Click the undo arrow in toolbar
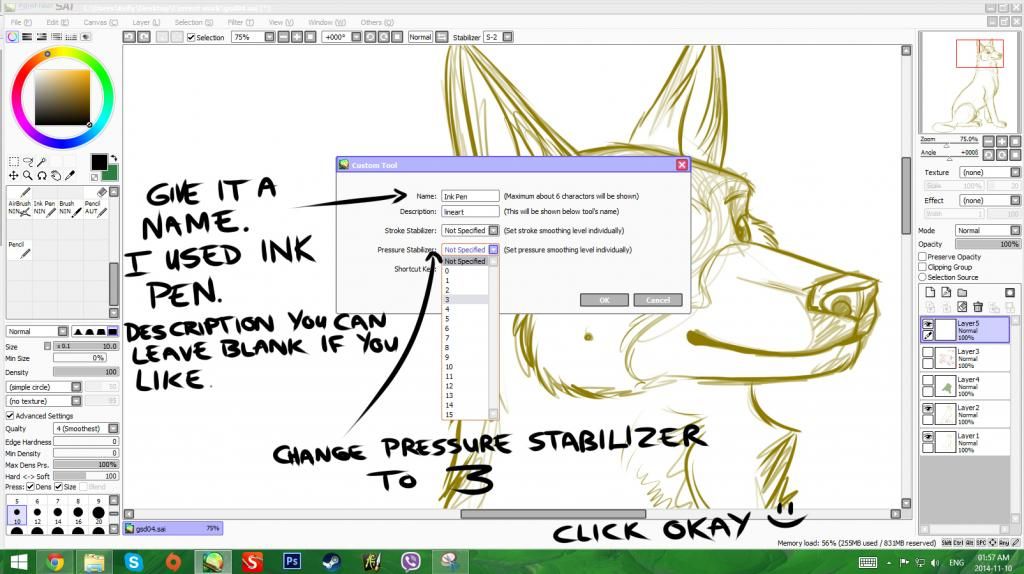 [129, 37]
